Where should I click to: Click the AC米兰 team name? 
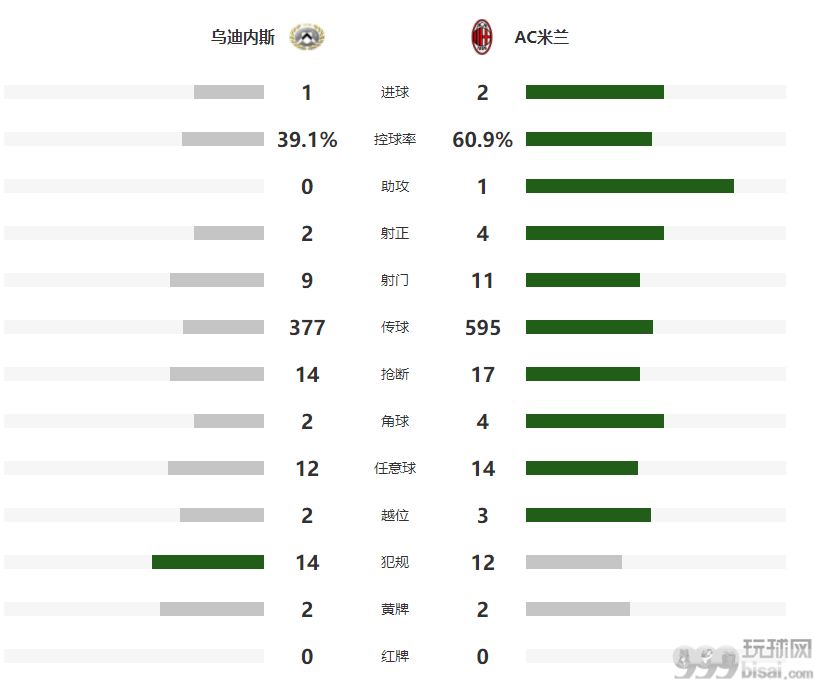point(541,37)
